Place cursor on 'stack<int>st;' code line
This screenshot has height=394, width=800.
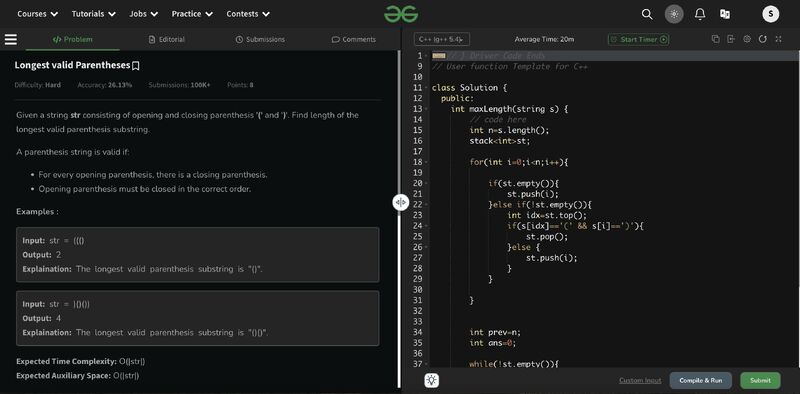499,141
